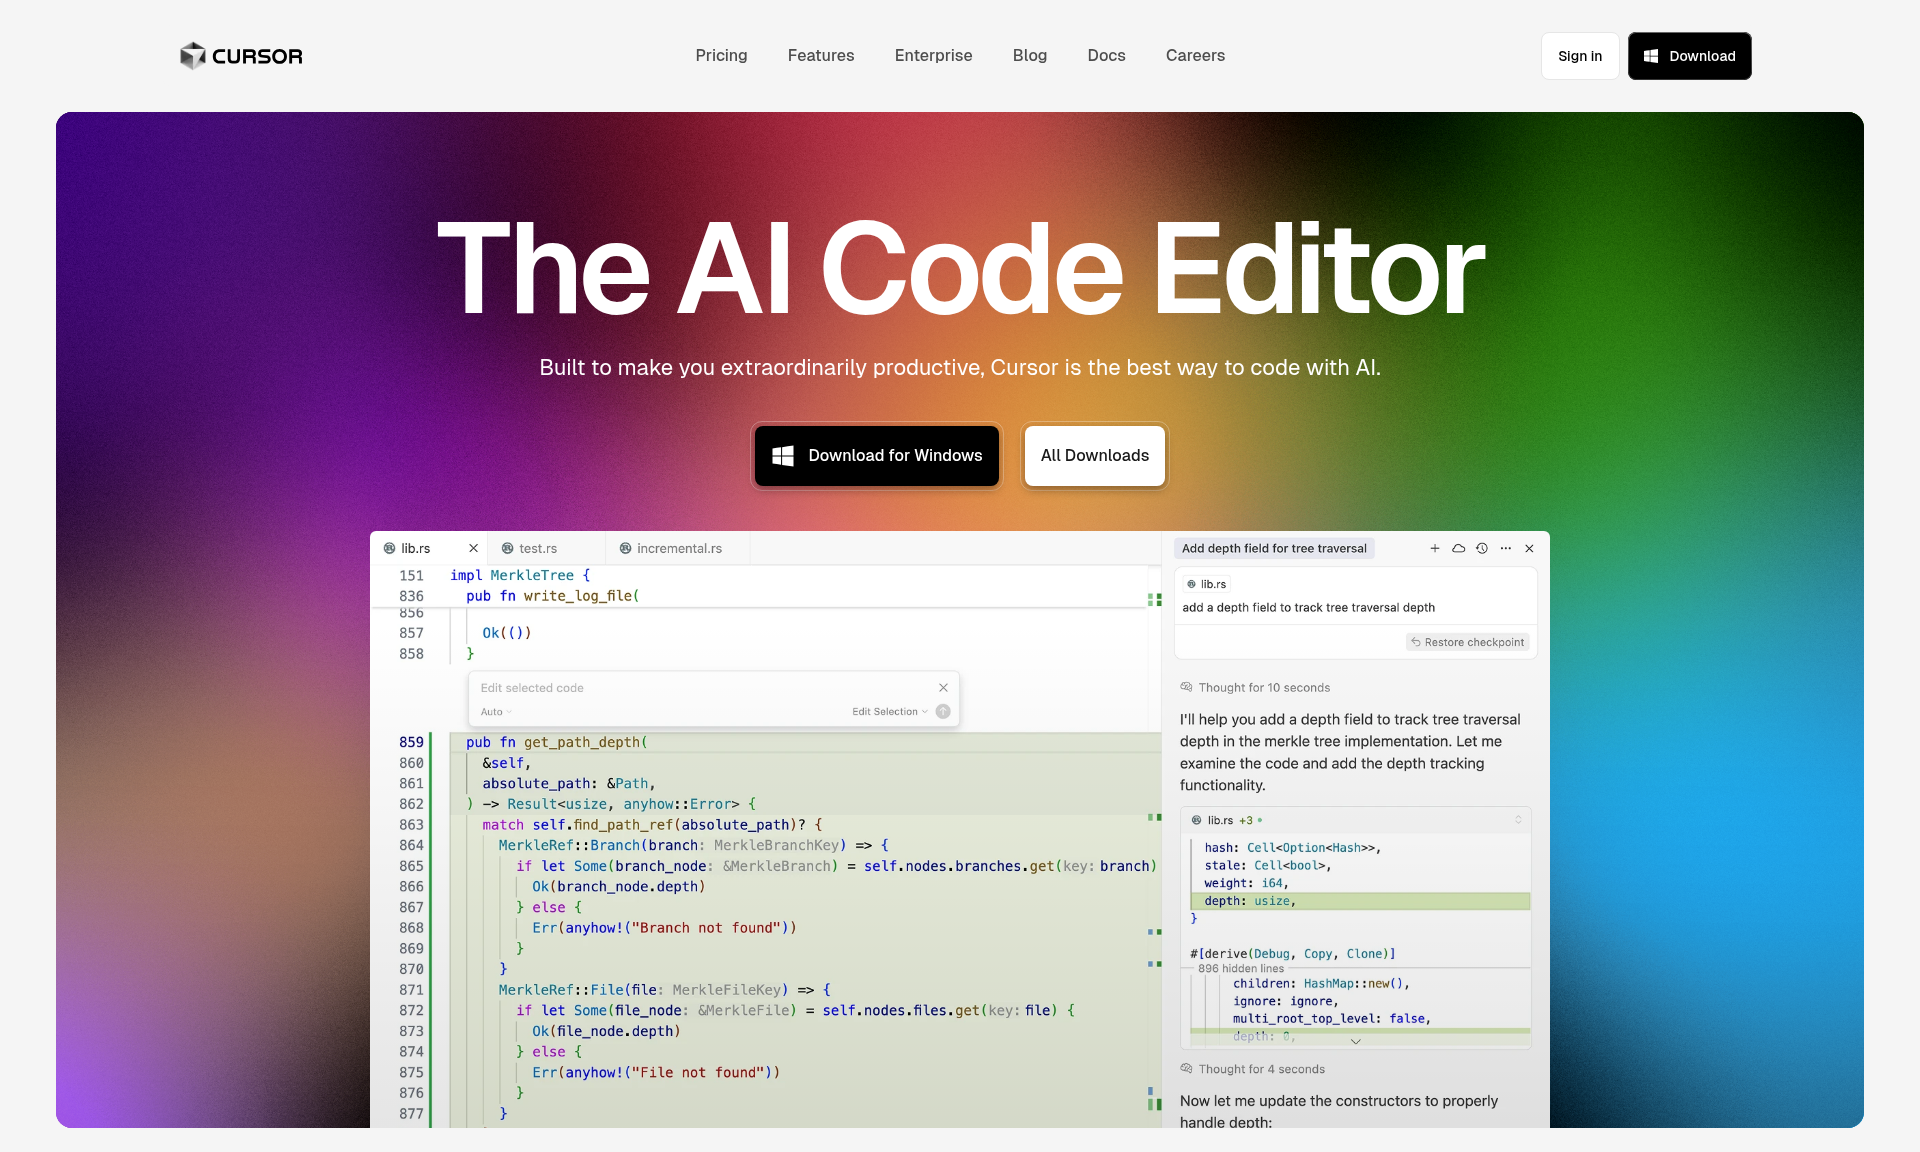Close the chat panel with the X
This screenshot has height=1152, width=1920.
point(1530,548)
